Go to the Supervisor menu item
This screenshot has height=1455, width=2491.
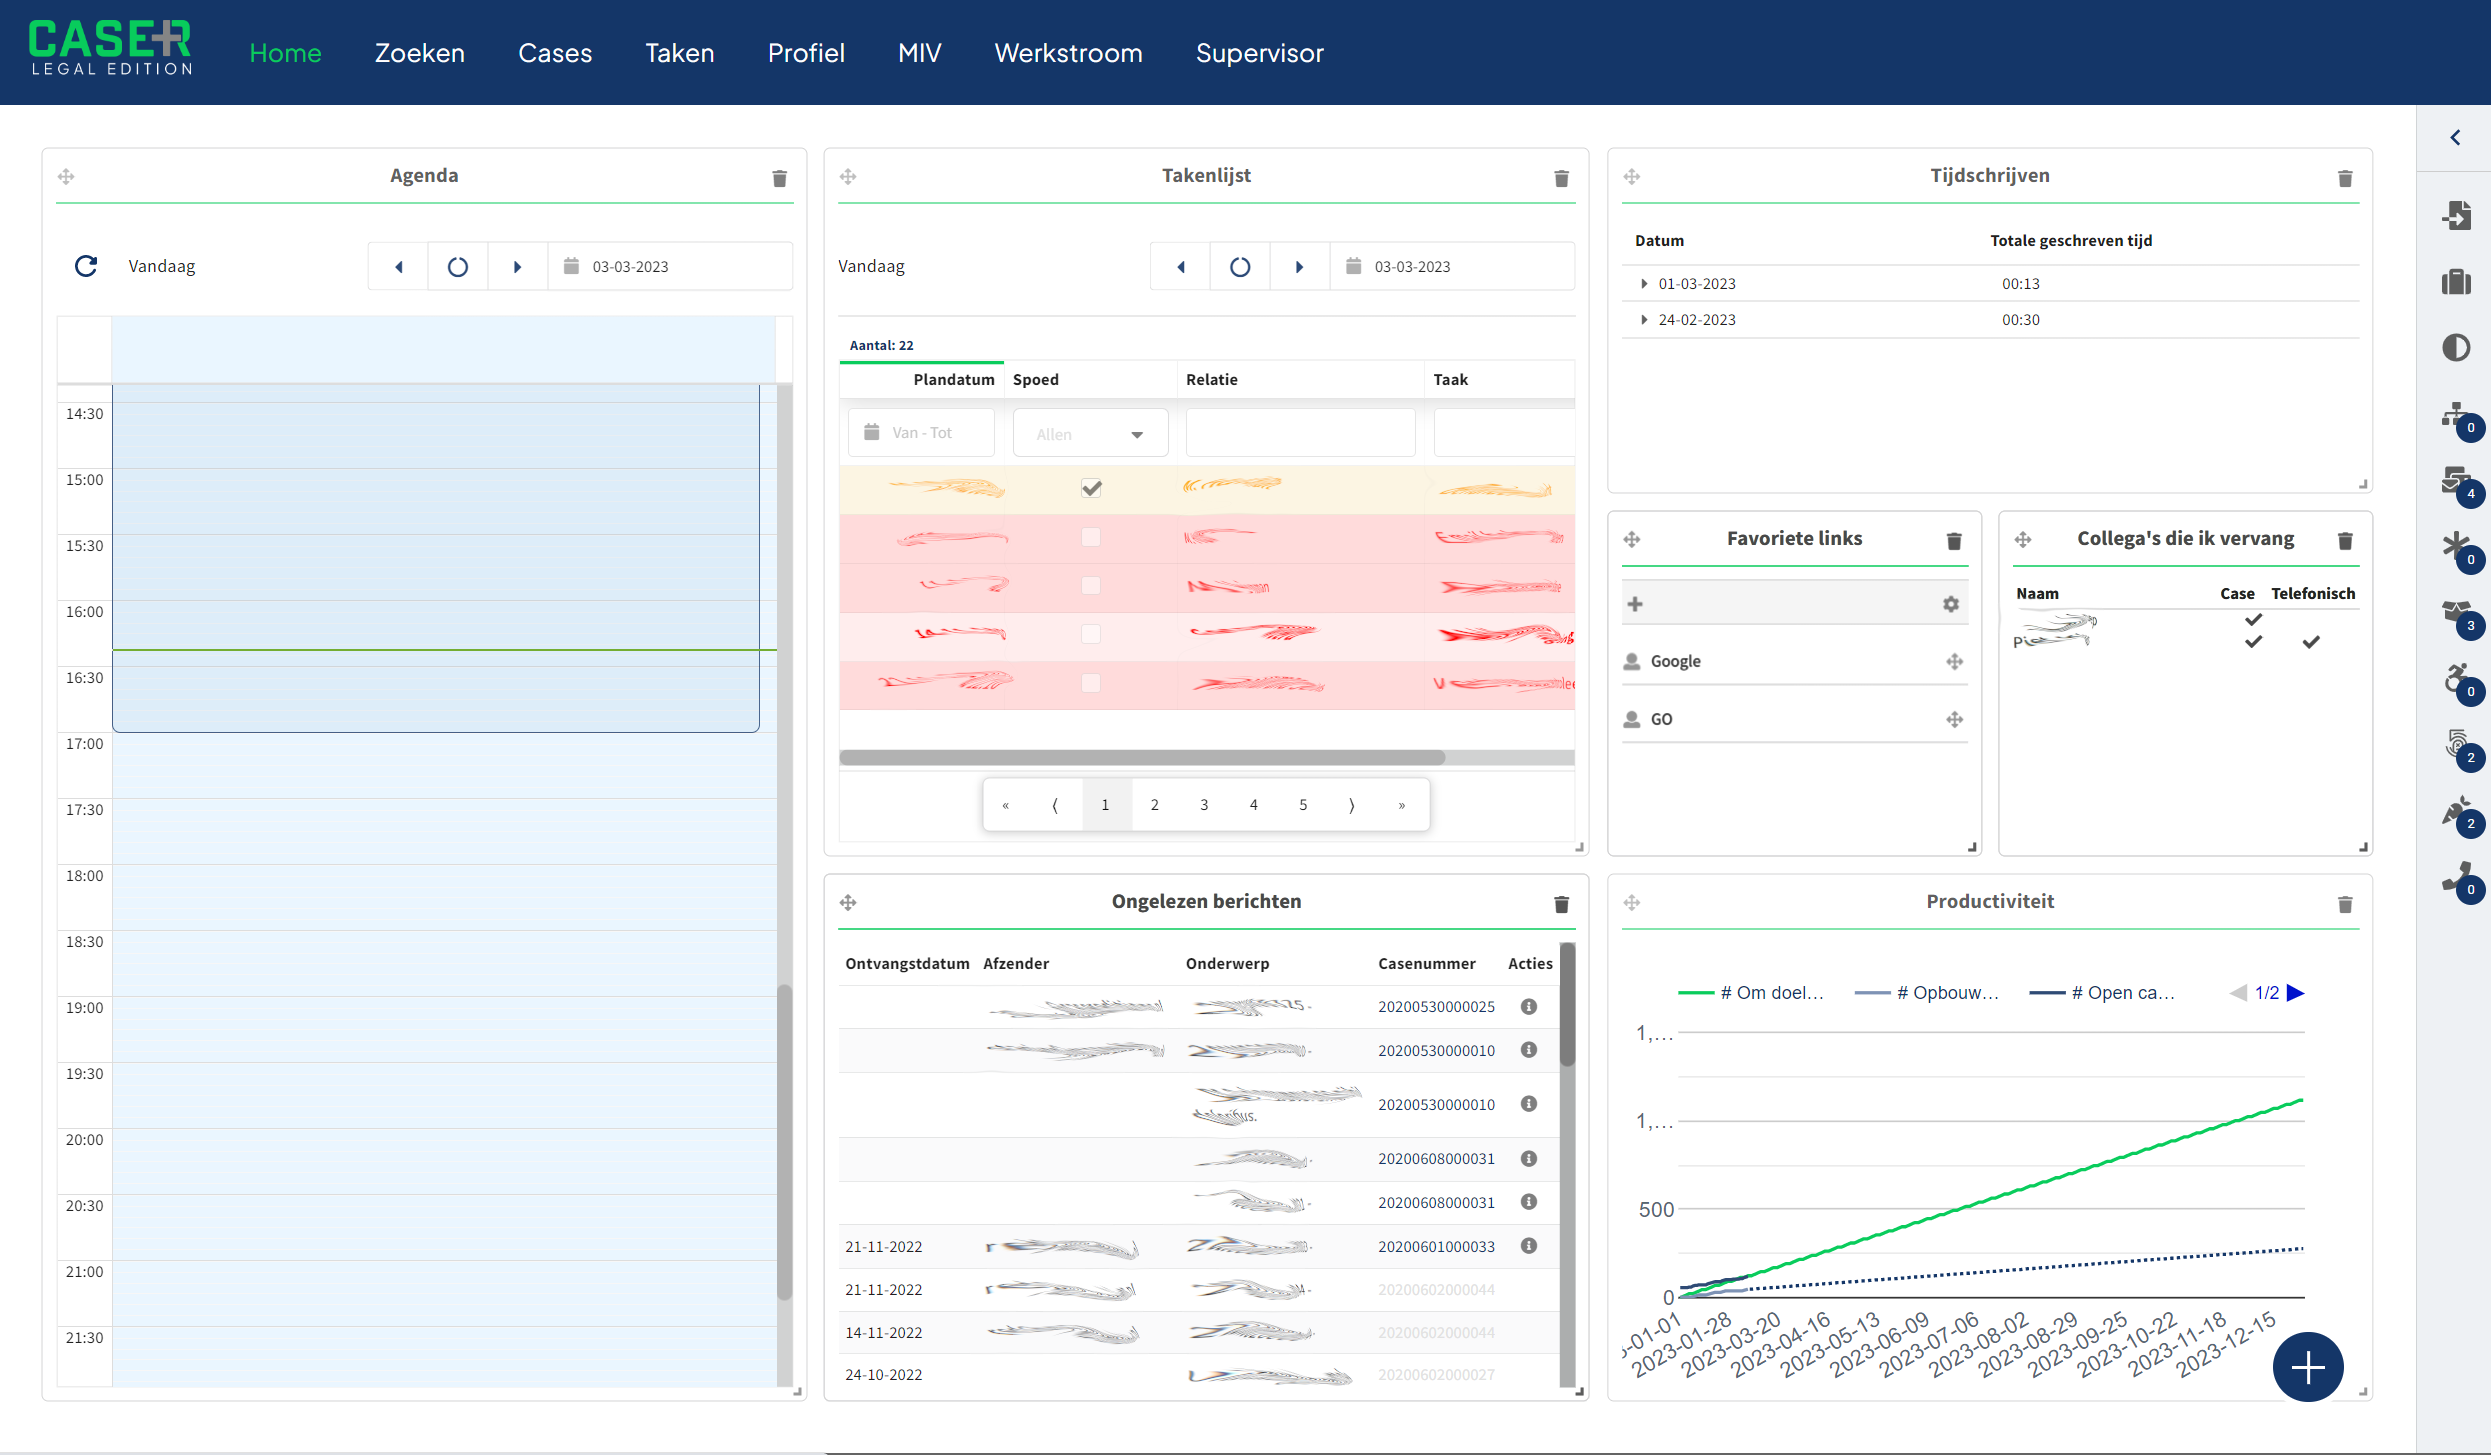tap(1259, 53)
